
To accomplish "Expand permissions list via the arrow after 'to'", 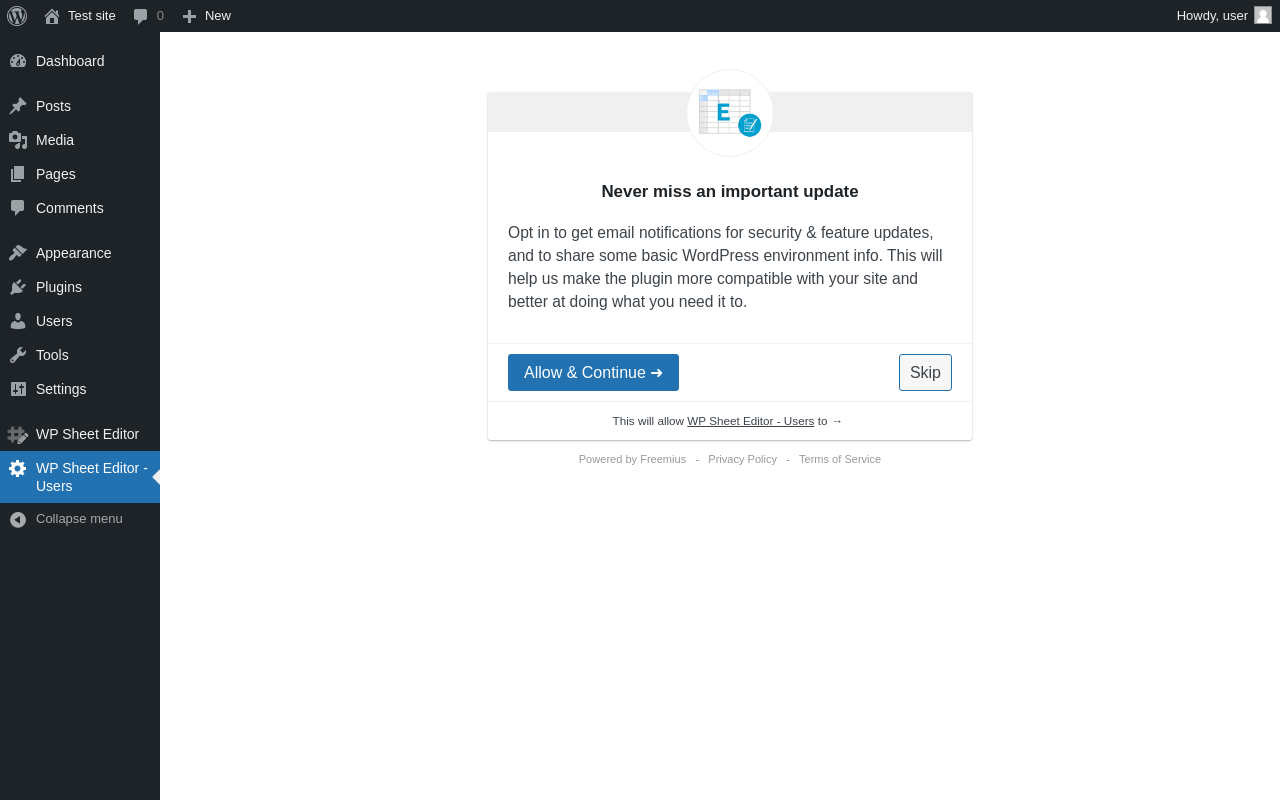I will tap(837, 421).
